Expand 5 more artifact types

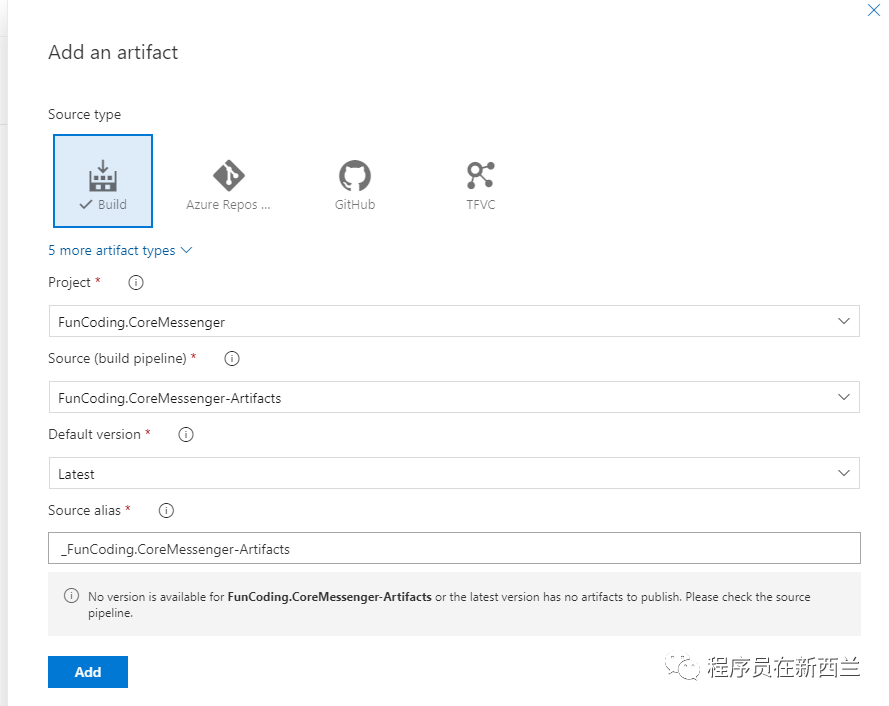(x=120, y=250)
